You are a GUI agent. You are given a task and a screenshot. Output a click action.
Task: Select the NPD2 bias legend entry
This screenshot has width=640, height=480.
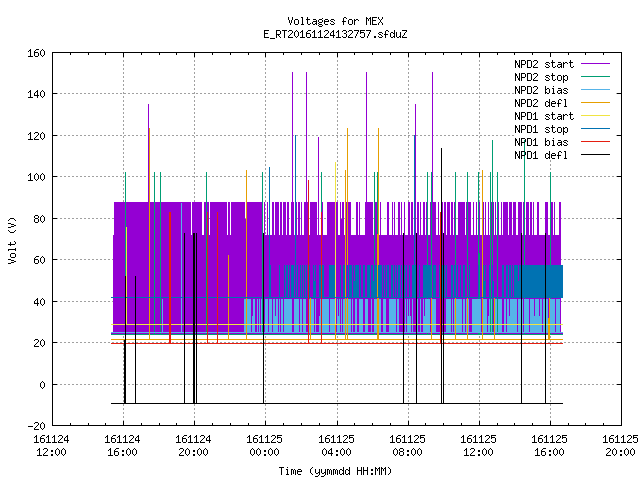tap(562, 90)
